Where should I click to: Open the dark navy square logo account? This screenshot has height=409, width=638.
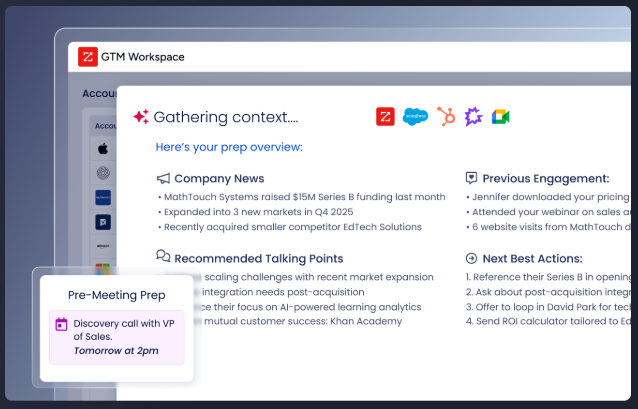pos(103,222)
